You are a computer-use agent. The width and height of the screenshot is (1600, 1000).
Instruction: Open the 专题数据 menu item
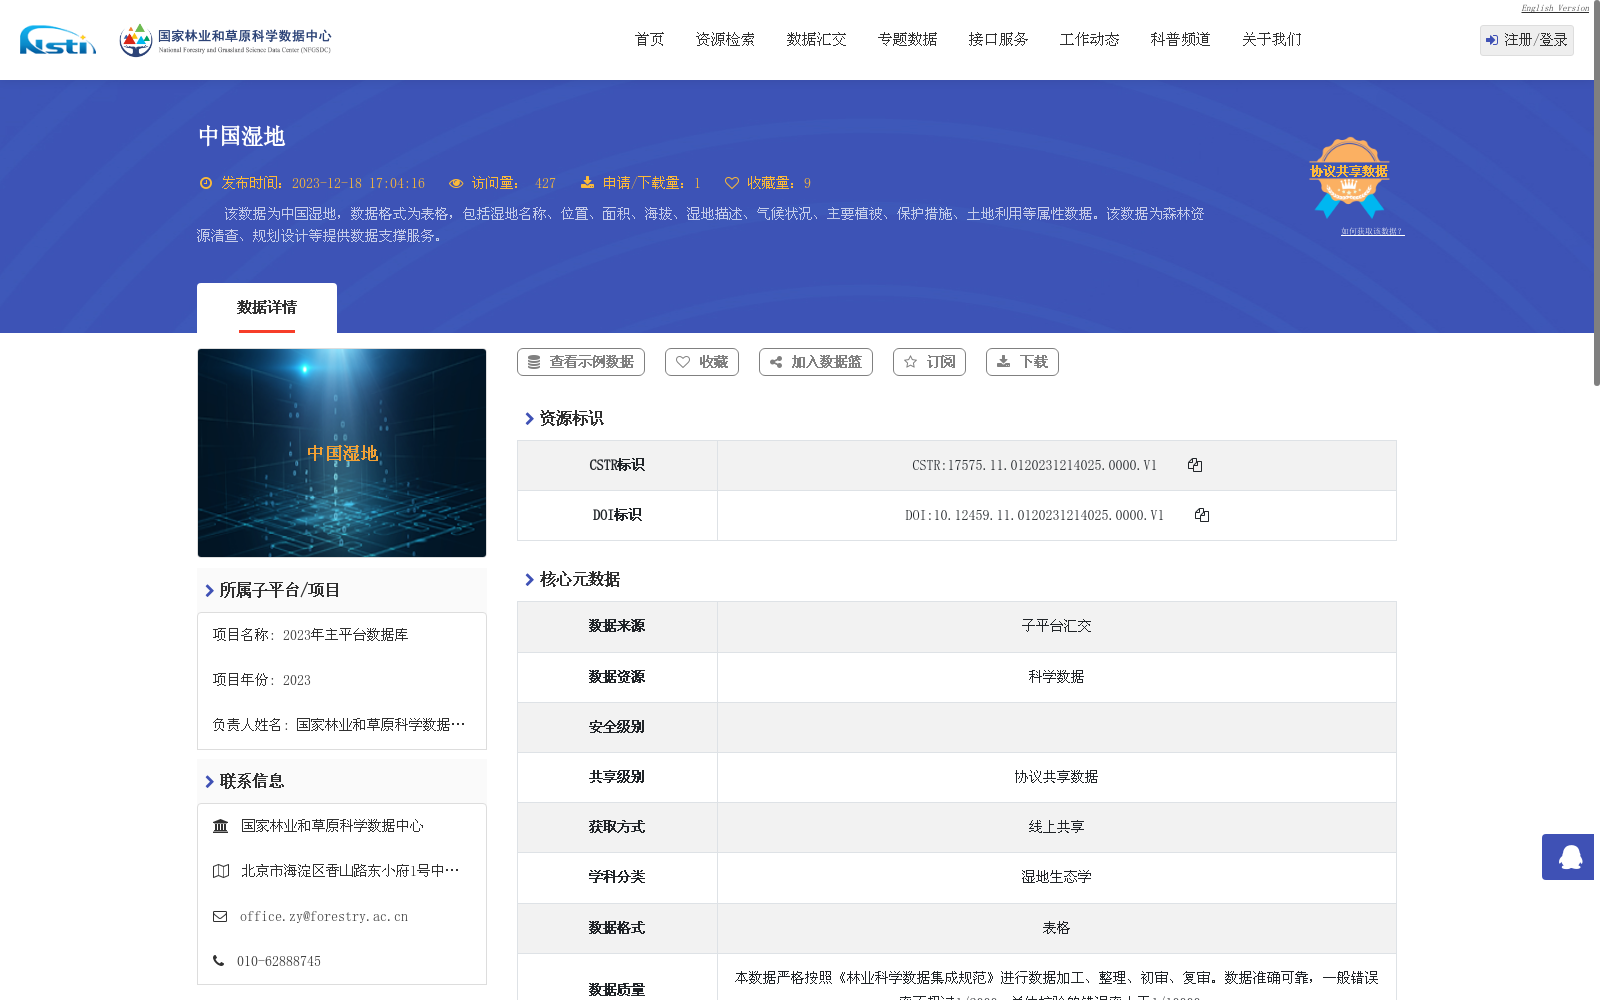coord(906,39)
